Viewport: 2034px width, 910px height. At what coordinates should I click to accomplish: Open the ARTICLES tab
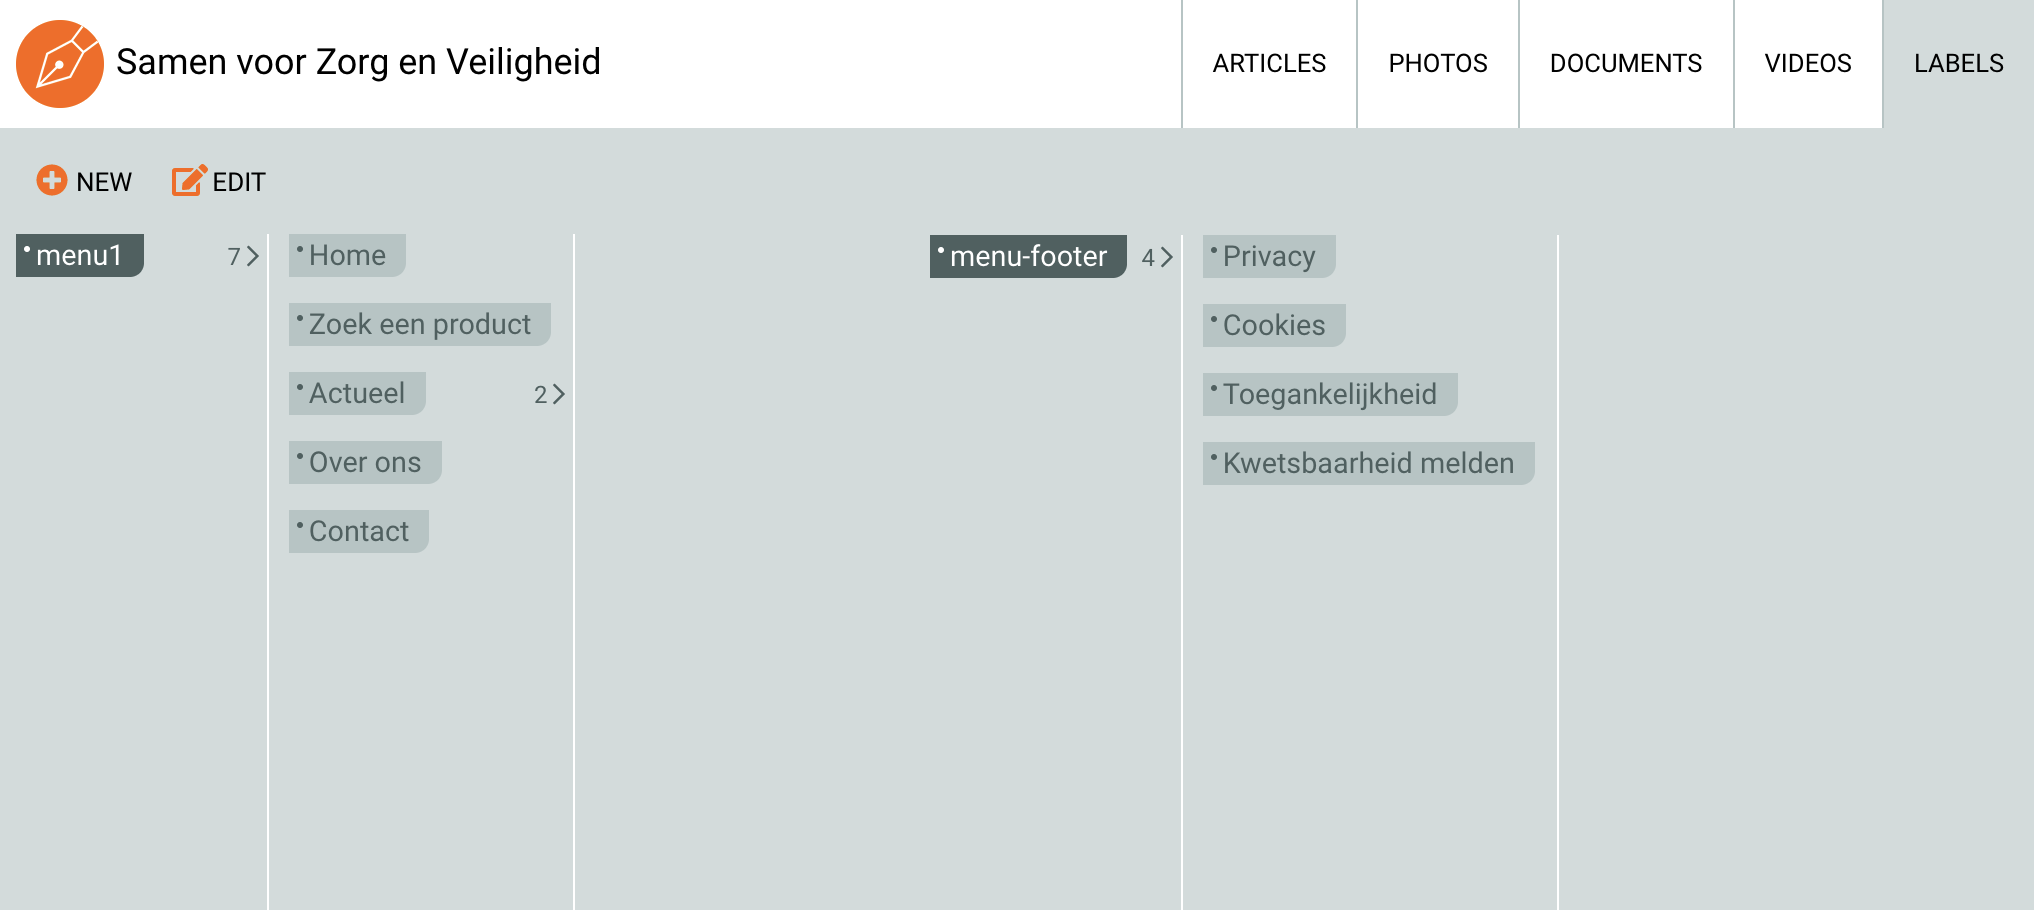coord(1269,64)
